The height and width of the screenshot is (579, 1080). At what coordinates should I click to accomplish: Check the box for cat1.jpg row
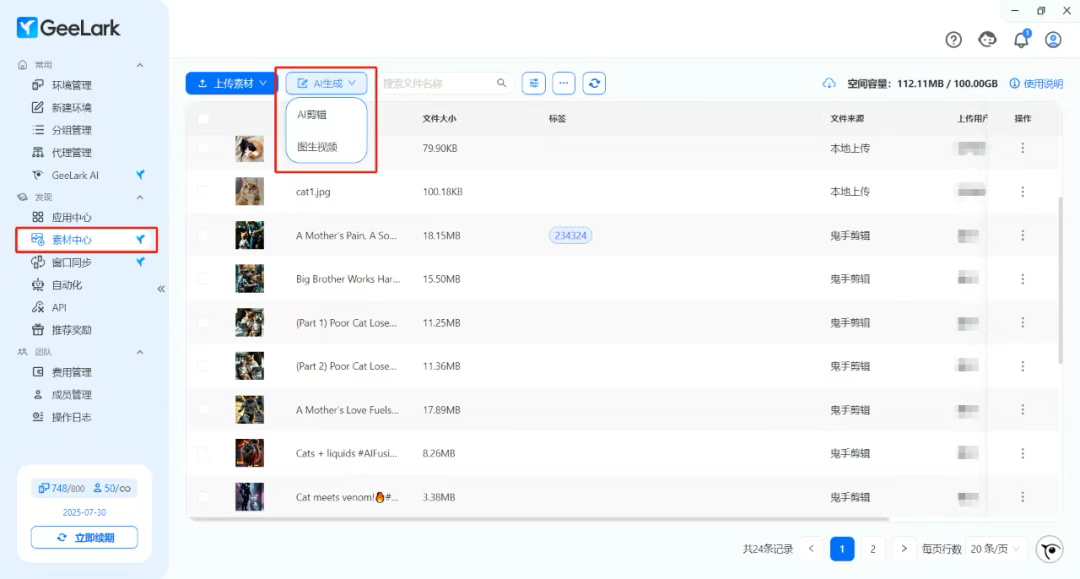(x=204, y=192)
